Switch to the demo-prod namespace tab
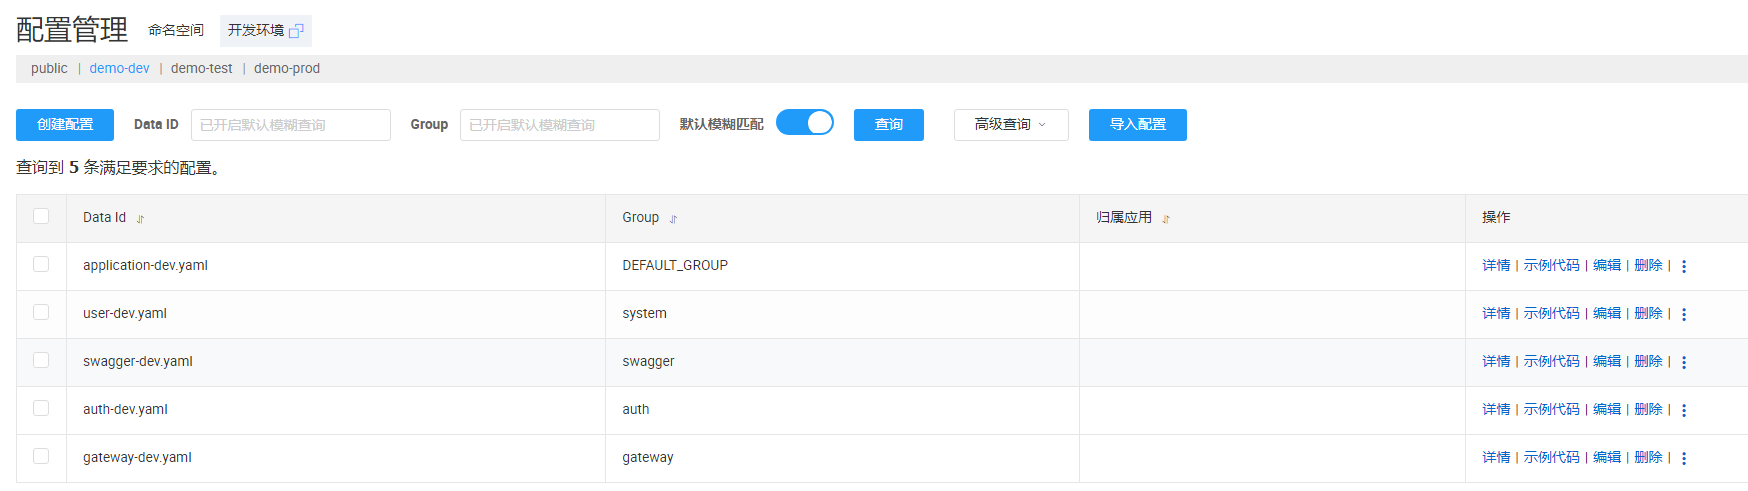Image resolution: width=1748 pixels, height=491 pixels. pyautogui.click(x=287, y=69)
